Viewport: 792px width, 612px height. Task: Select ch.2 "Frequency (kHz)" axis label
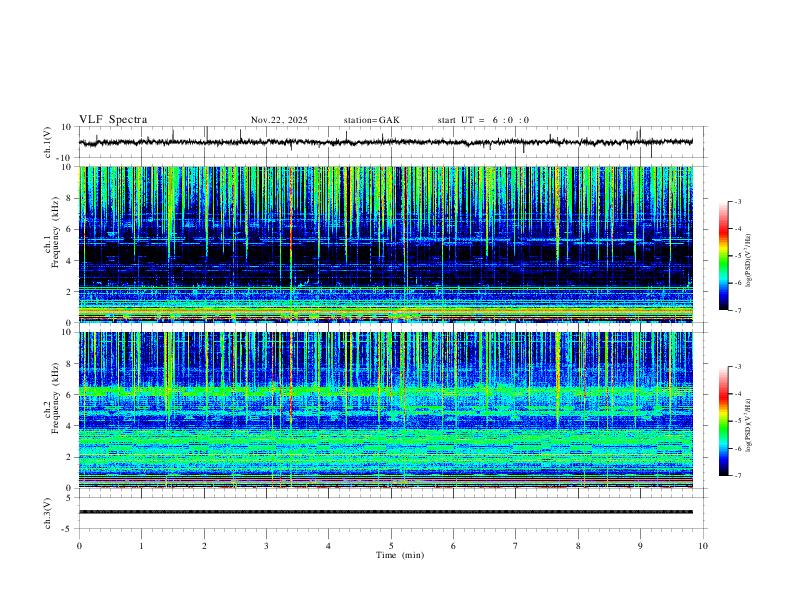point(55,397)
